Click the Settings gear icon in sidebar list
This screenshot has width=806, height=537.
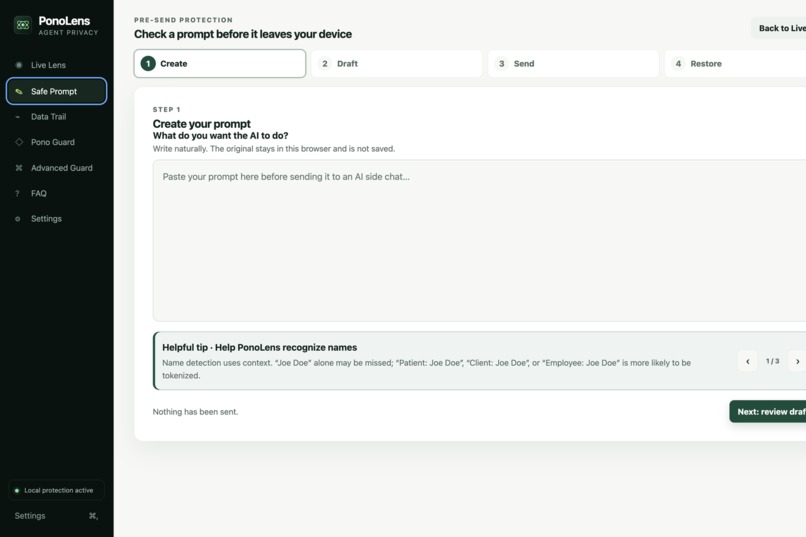click(18, 219)
